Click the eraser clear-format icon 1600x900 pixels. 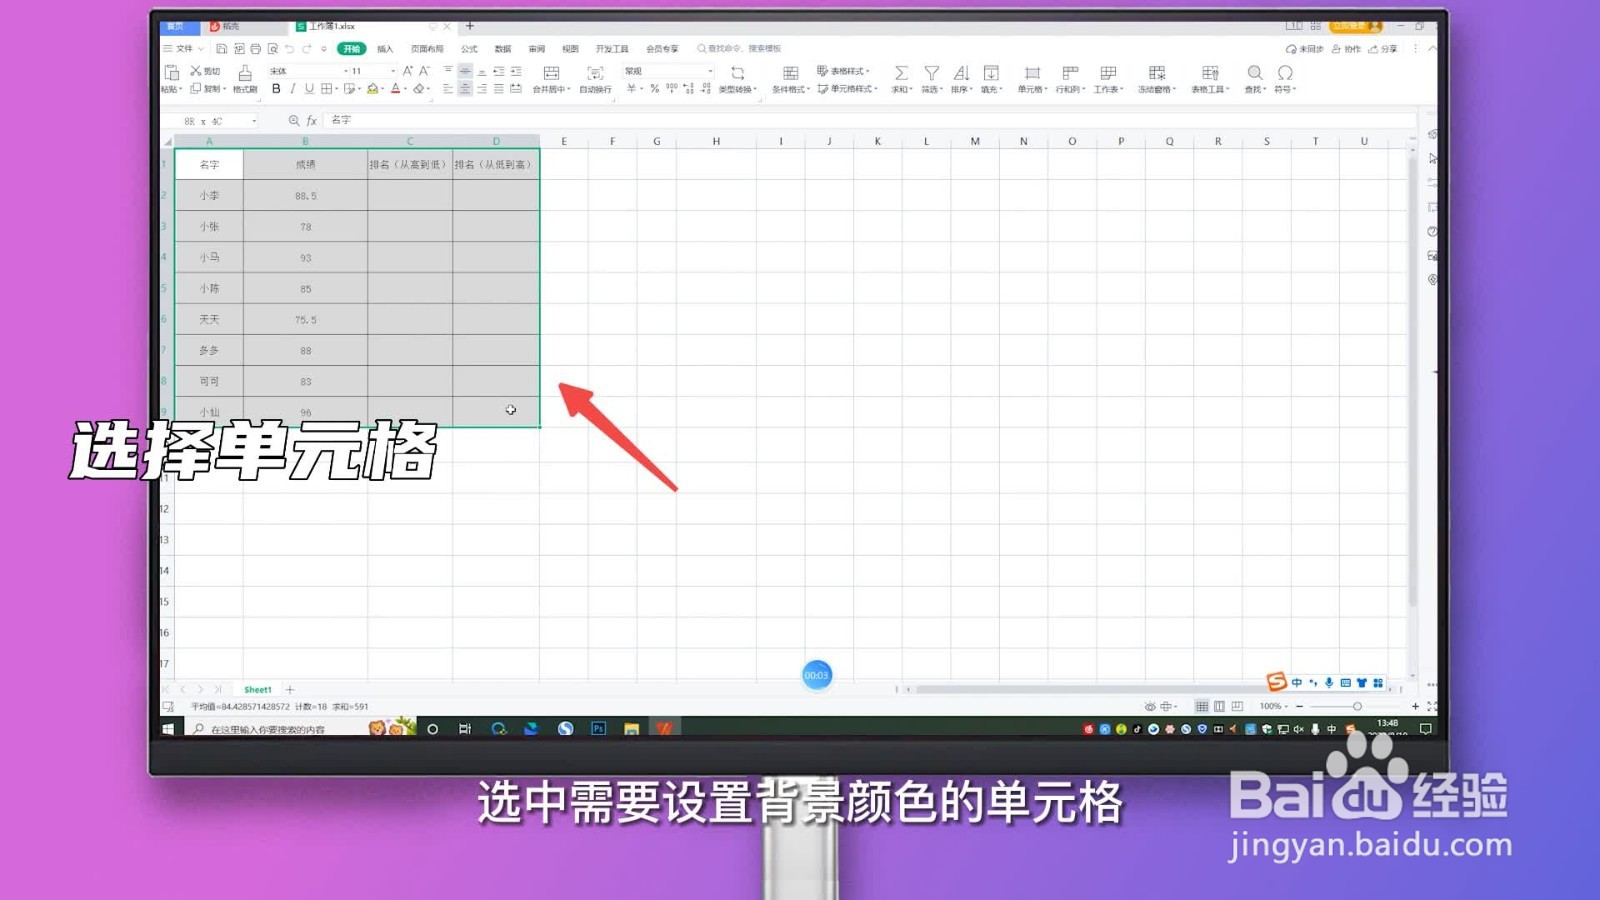coord(419,89)
